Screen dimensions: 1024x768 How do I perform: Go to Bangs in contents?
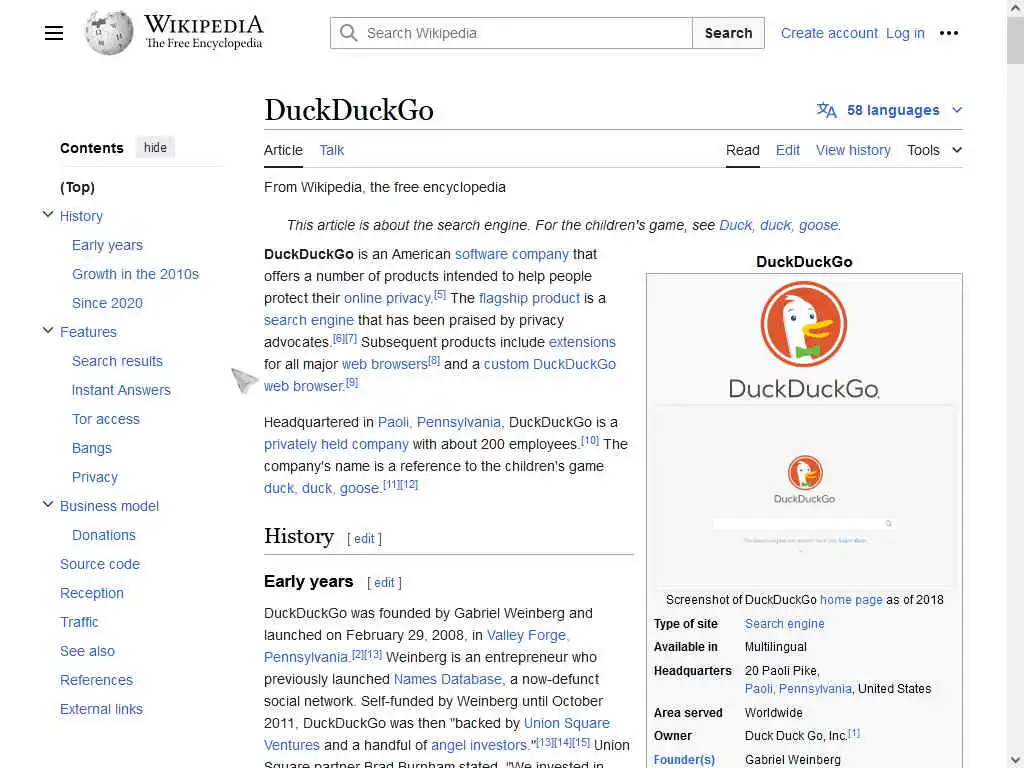[91, 448]
